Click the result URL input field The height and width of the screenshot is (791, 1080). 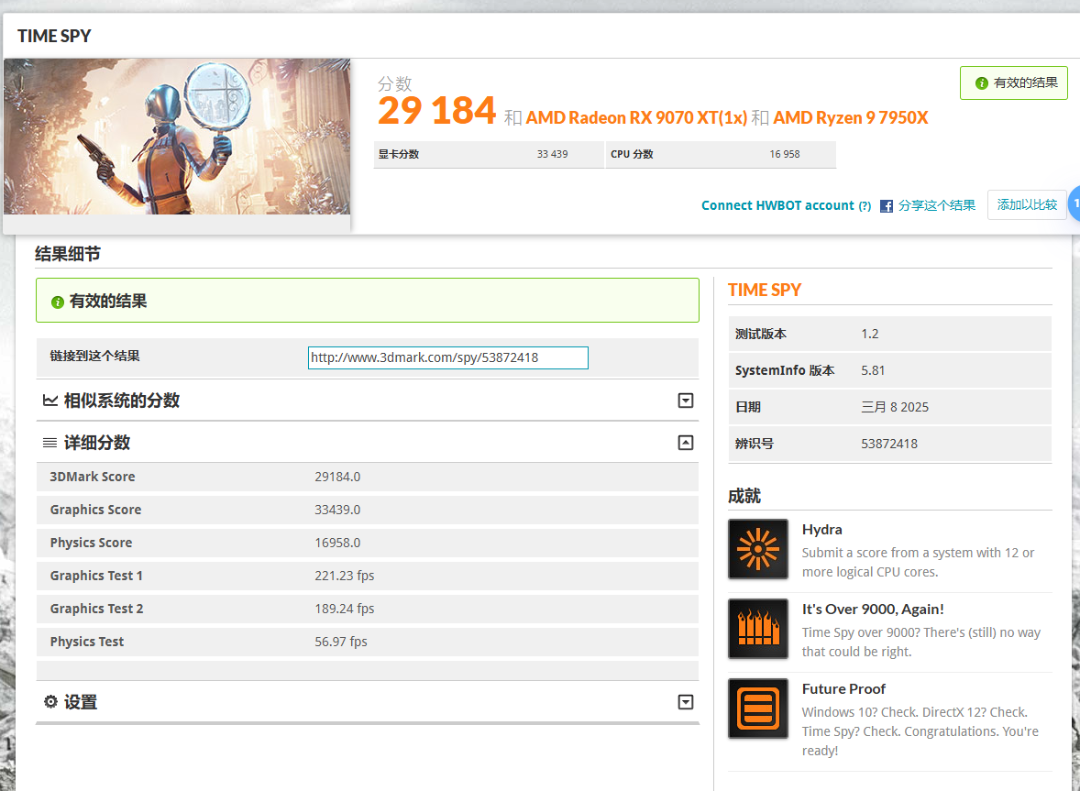[x=447, y=357]
